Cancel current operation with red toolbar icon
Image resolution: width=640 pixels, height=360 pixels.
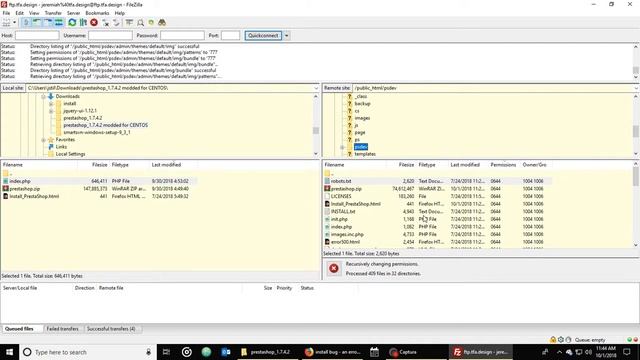94,22
